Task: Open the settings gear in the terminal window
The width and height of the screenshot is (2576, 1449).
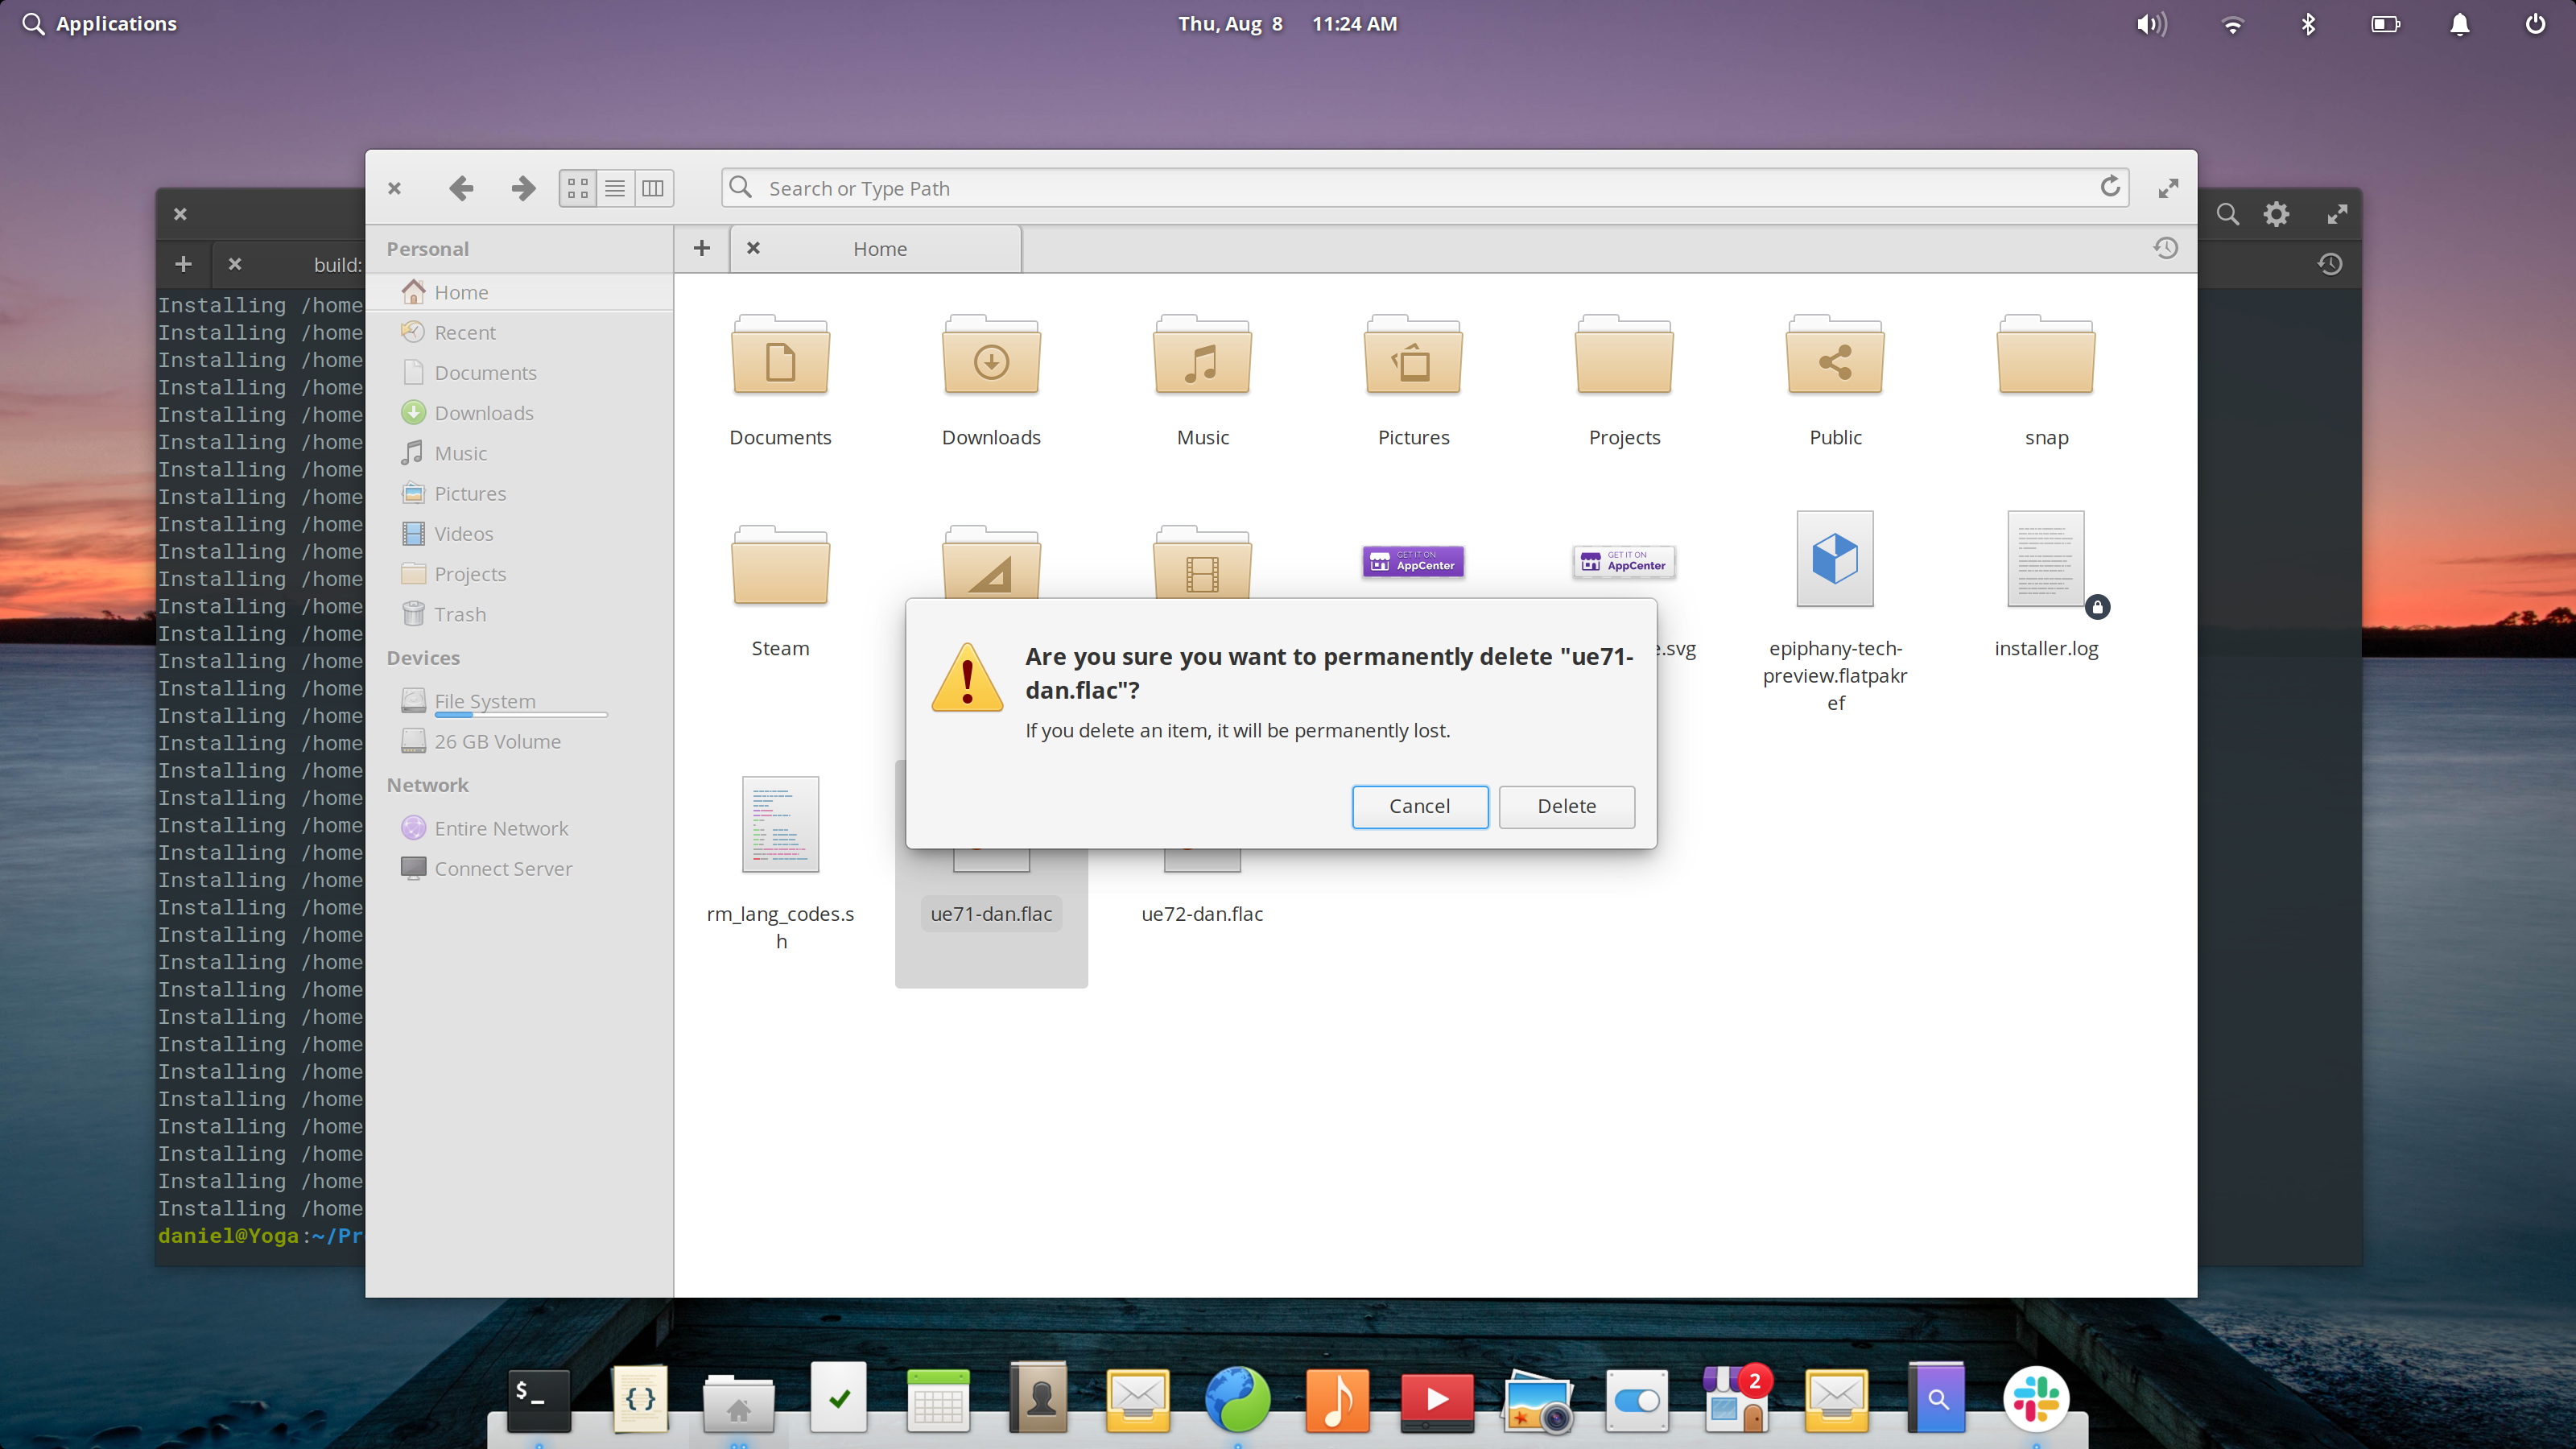Action: pyautogui.click(x=2276, y=214)
